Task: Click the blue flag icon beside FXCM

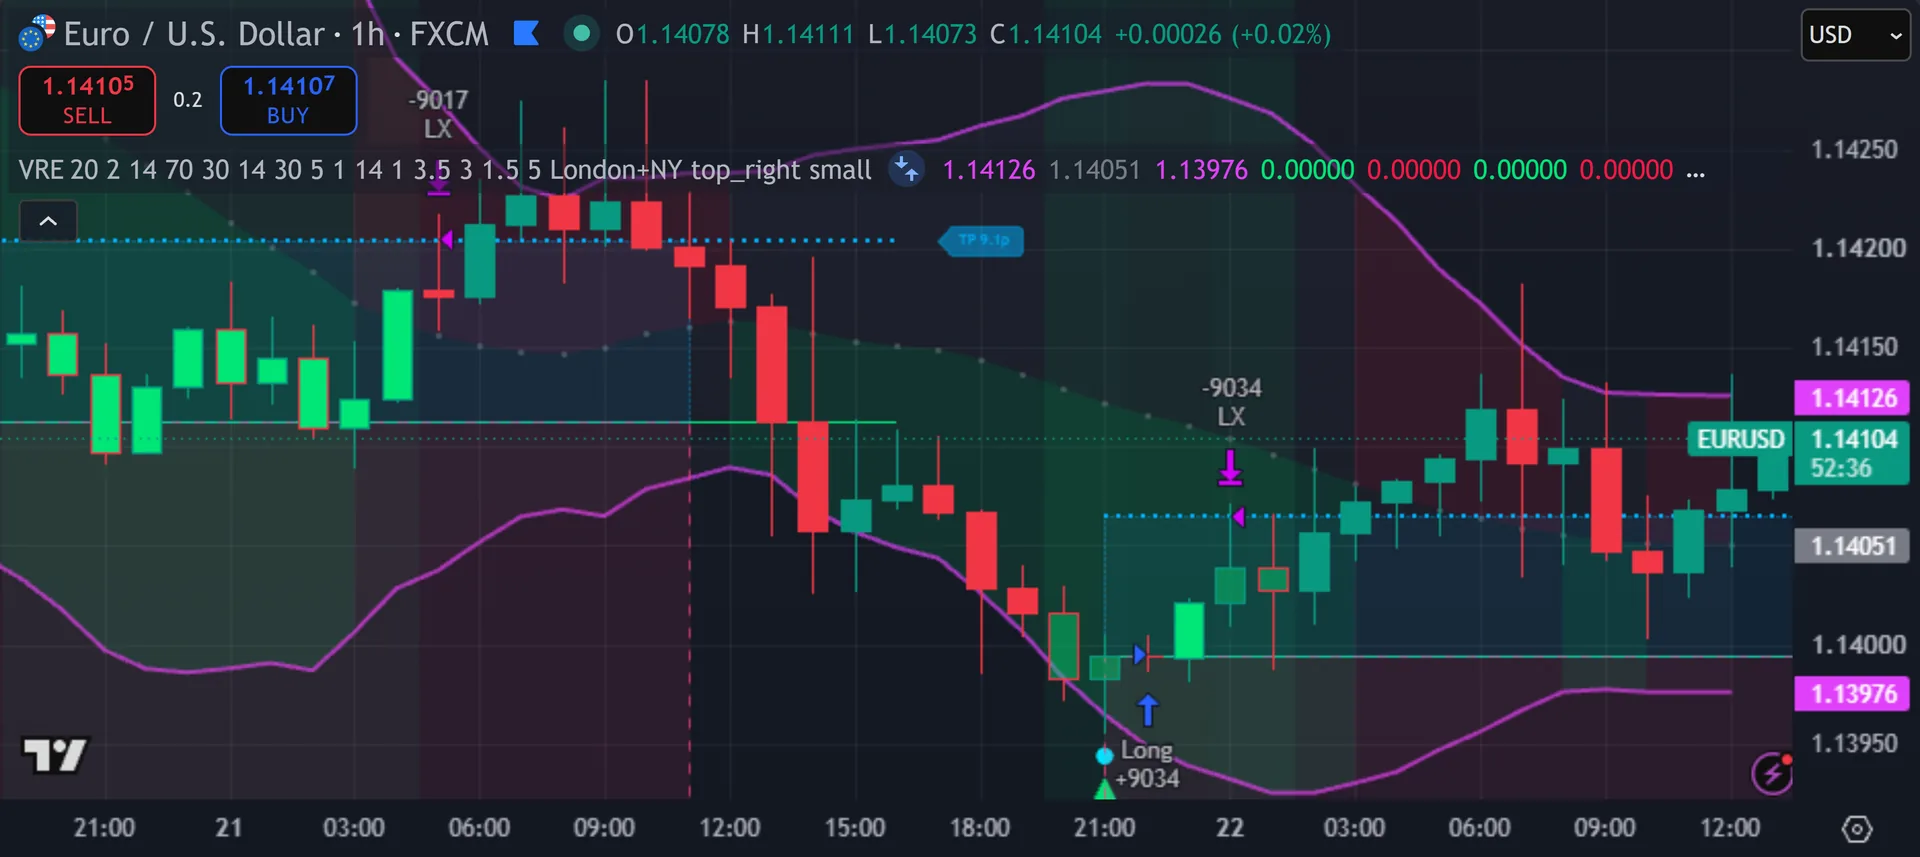Action: (x=526, y=34)
